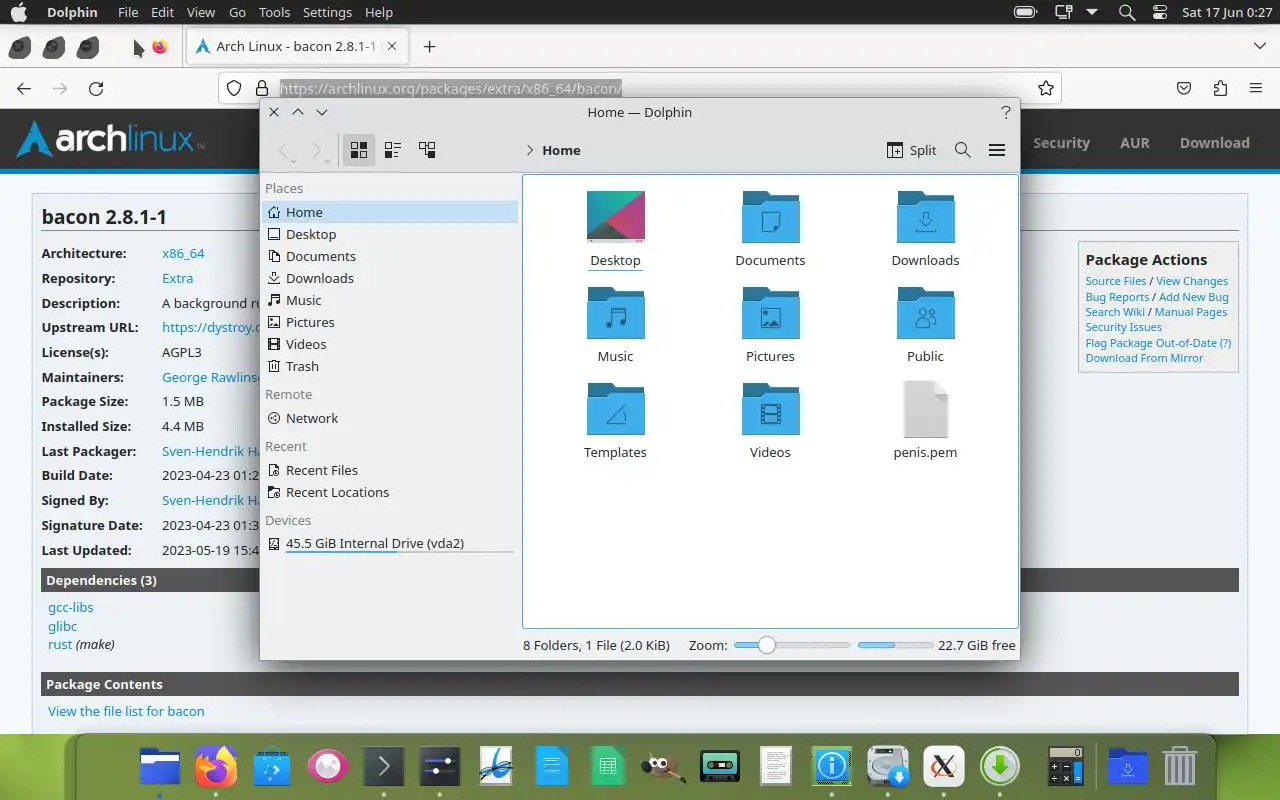
Task: Go back in Firefox history
Action: tap(24, 88)
